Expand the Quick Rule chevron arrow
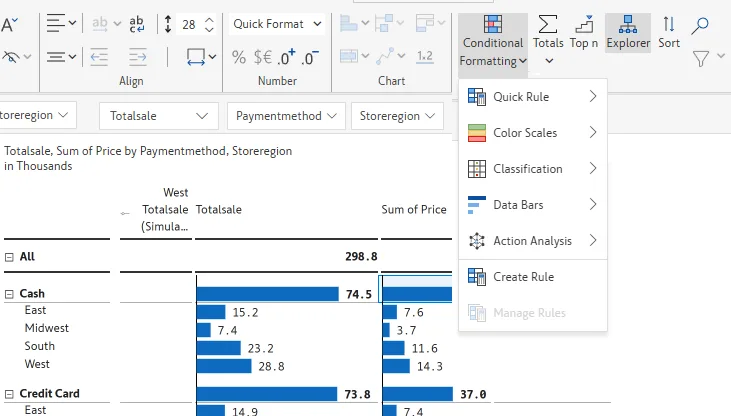The width and height of the screenshot is (731, 416). click(593, 97)
